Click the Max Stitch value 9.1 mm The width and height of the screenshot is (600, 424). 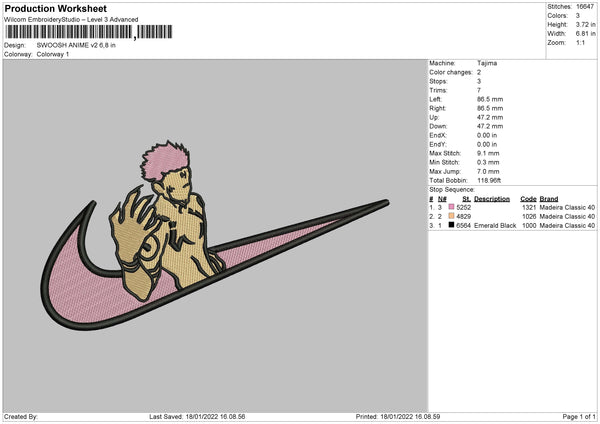pos(488,153)
